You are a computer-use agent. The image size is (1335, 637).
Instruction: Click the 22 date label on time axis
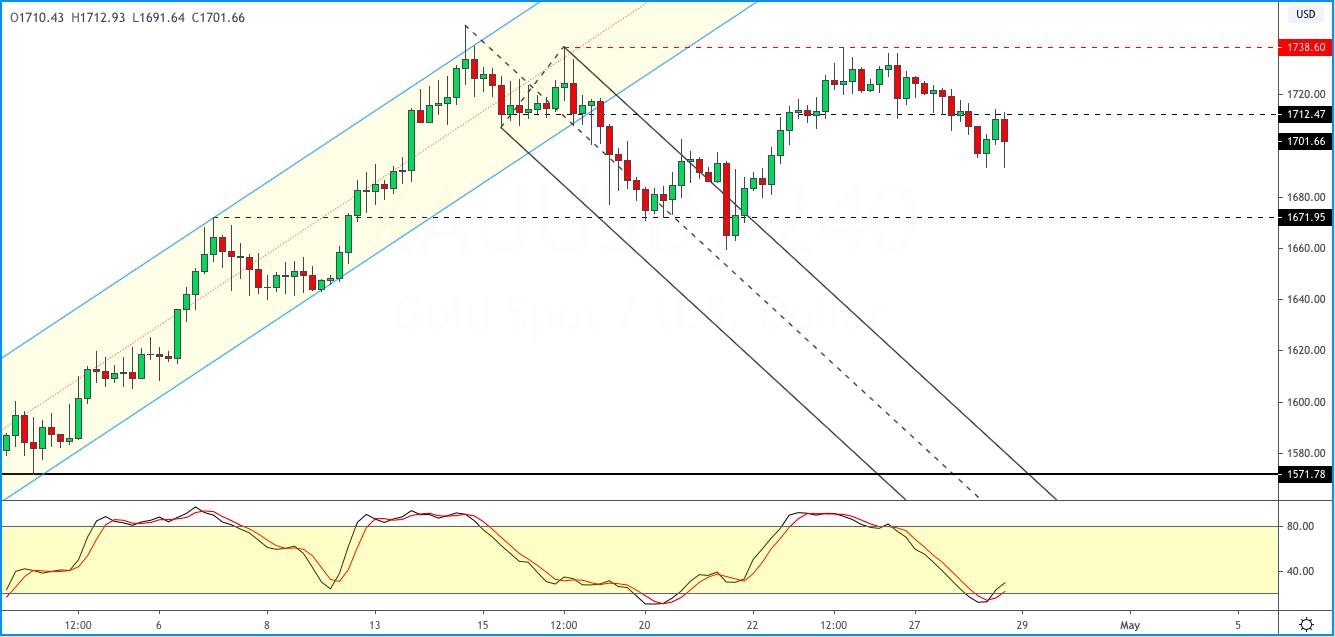pyautogui.click(x=752, y=624)
